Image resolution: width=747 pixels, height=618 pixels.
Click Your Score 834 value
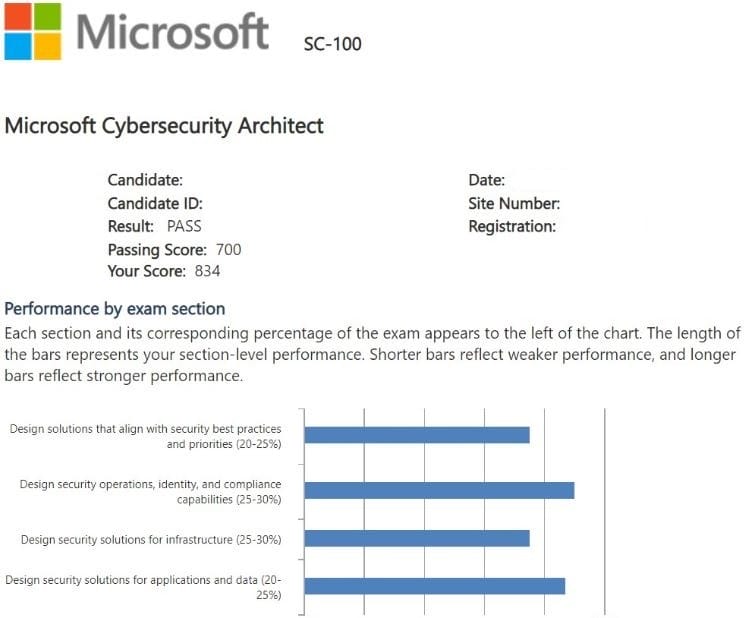point(207,271)
